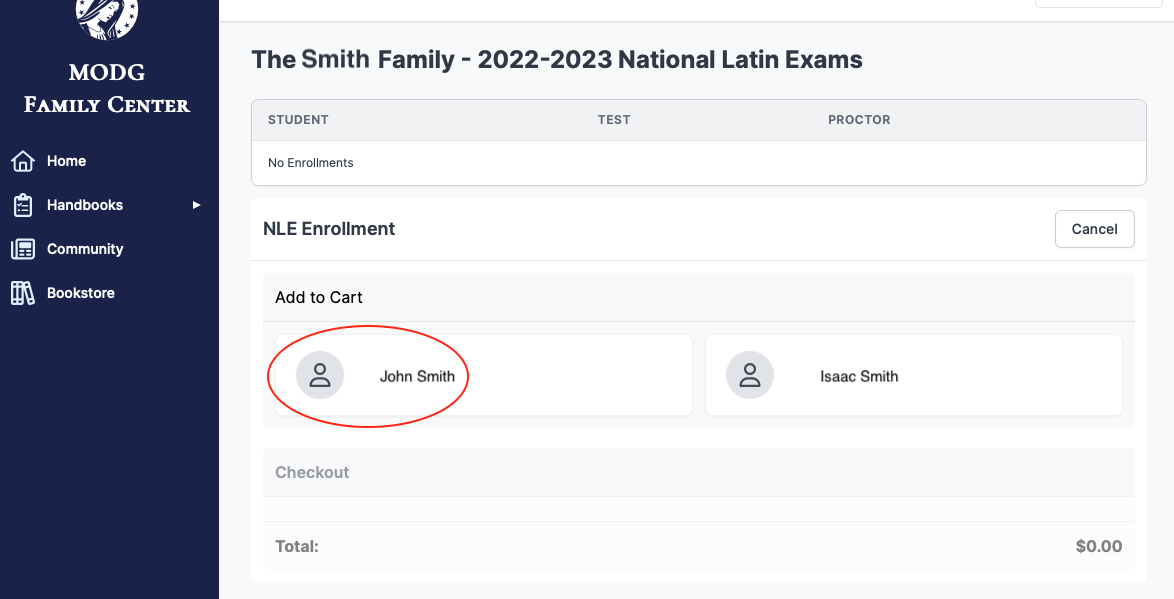Click the Total: label
Screen dimensions: 1174x599
(x=297, y=547)
